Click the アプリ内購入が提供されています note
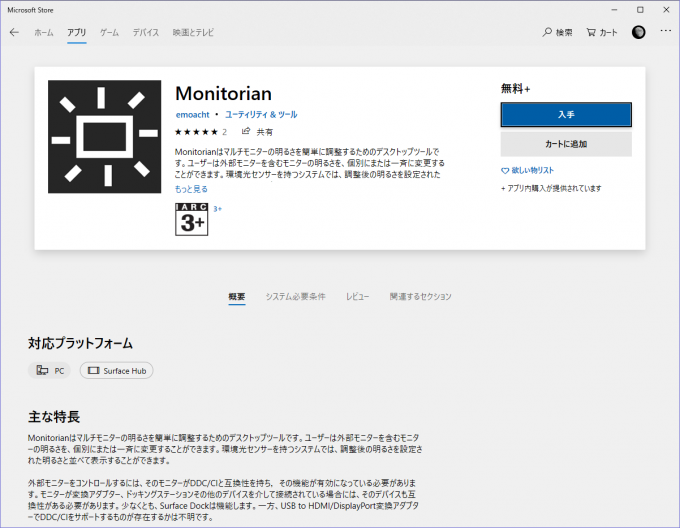Viewport: 680px width, 528px height. (551, 189)
